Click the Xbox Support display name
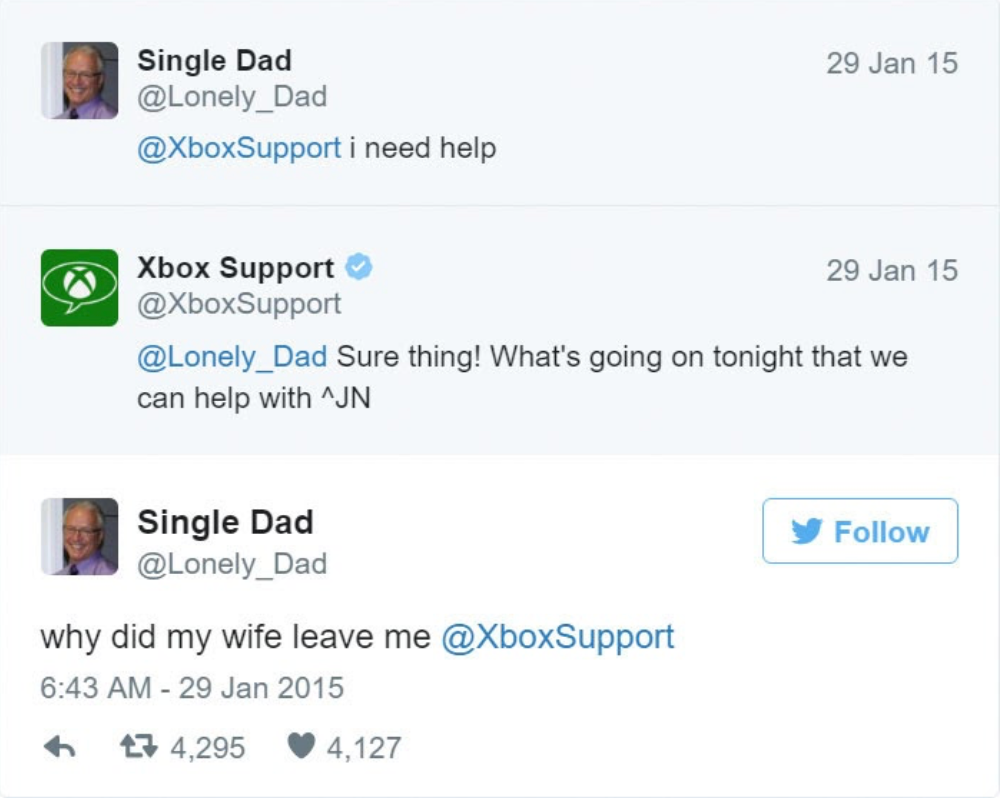 [235, 268]
